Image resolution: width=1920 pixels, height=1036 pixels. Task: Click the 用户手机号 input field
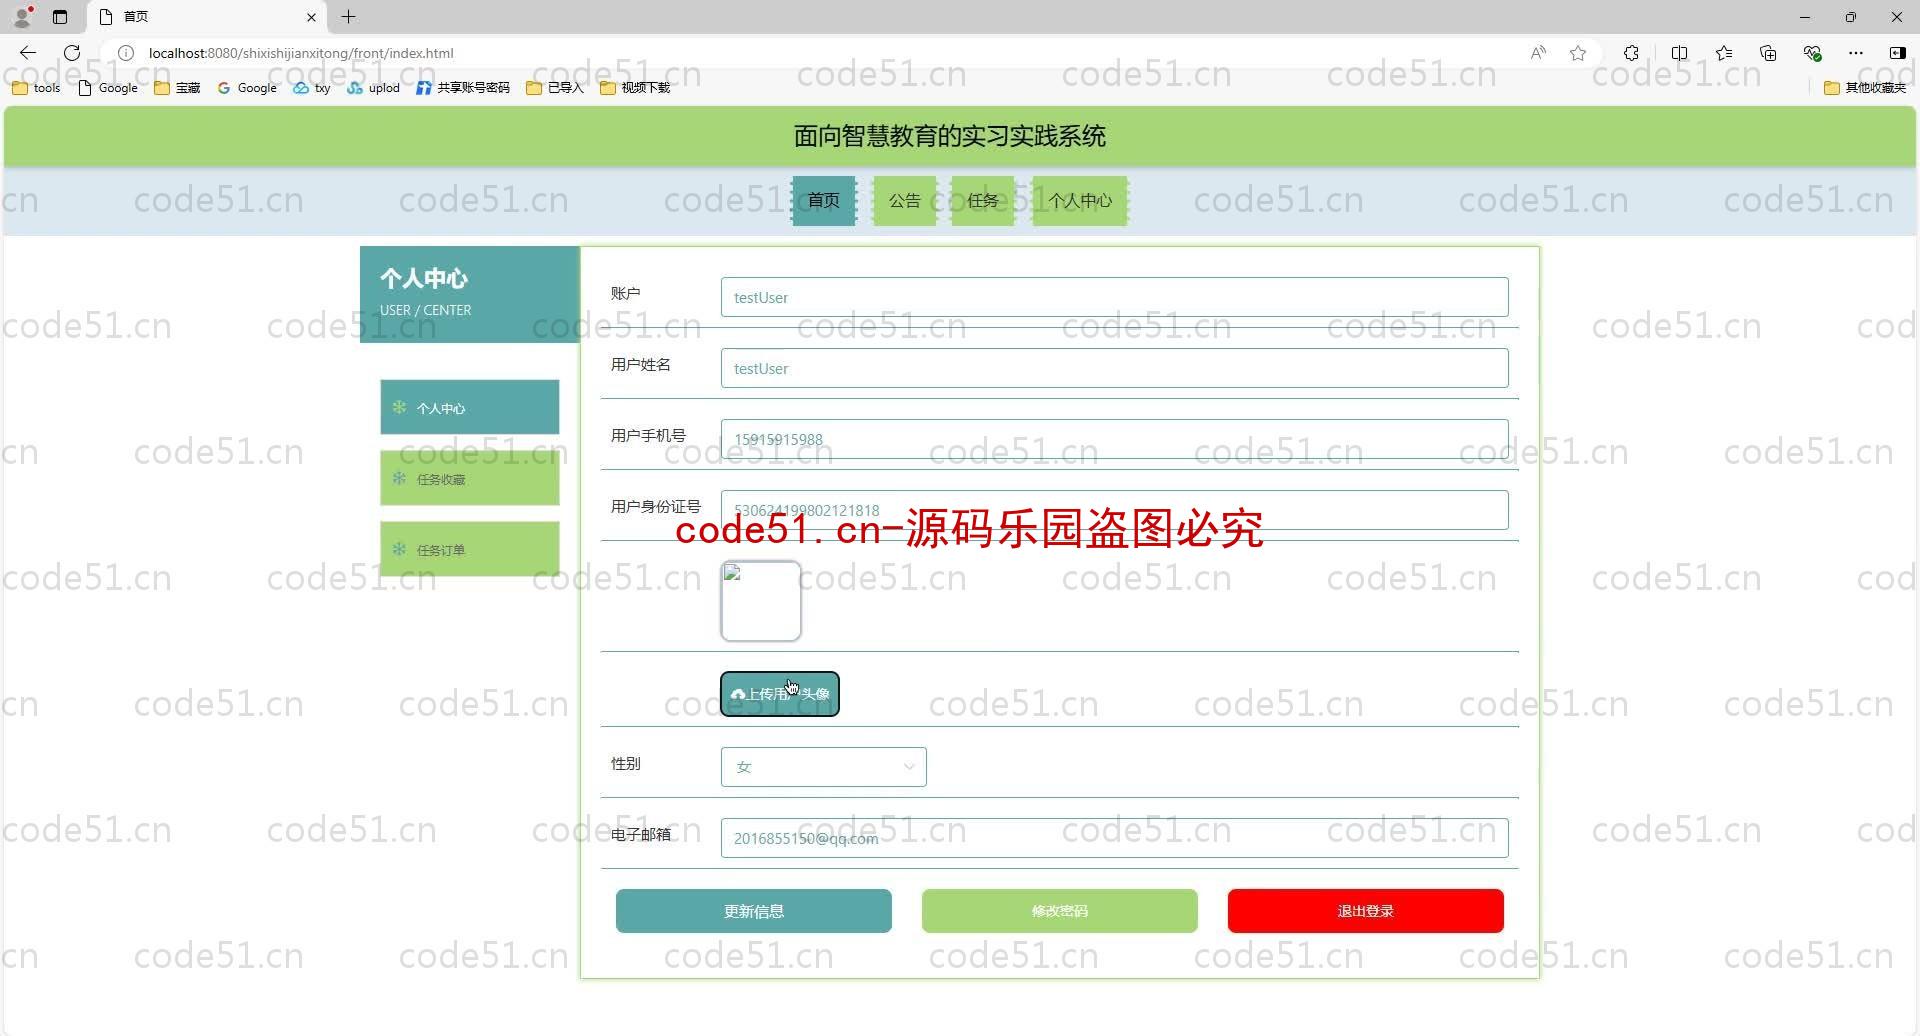(1114, 439)
